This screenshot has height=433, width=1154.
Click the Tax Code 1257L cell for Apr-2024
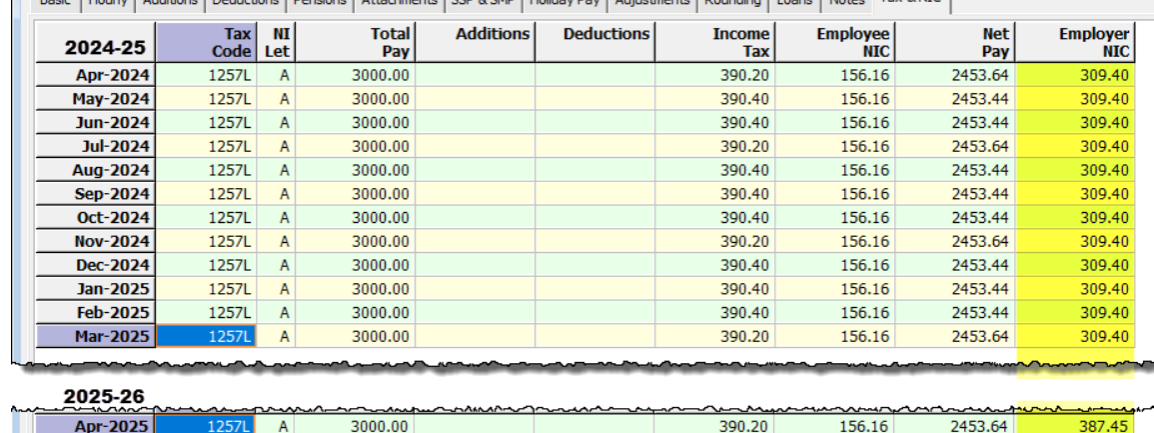(x=206, y=75)
